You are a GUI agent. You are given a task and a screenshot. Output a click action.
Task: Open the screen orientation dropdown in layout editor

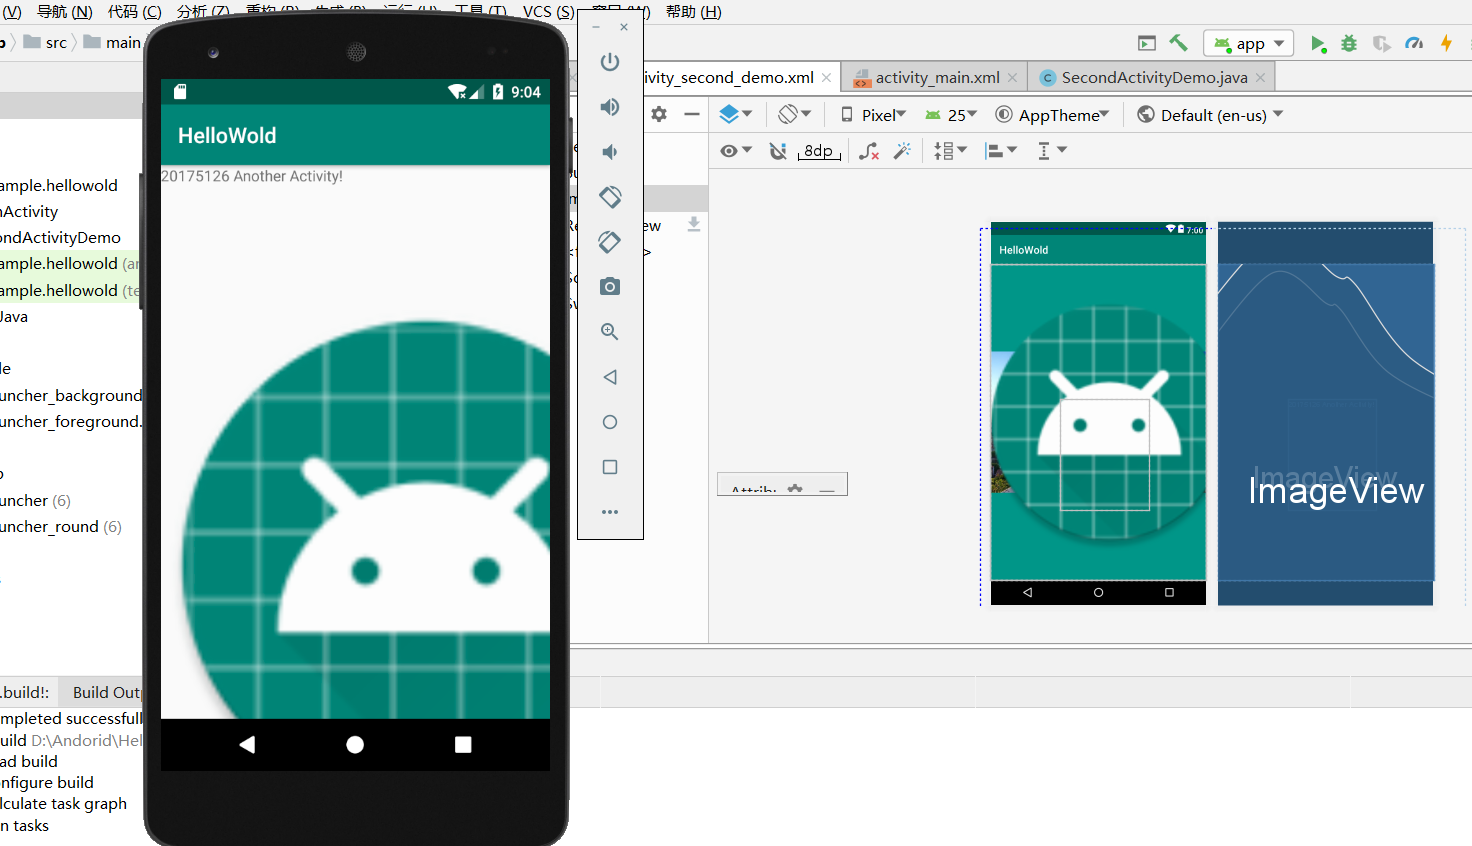[x=795, y=114]
